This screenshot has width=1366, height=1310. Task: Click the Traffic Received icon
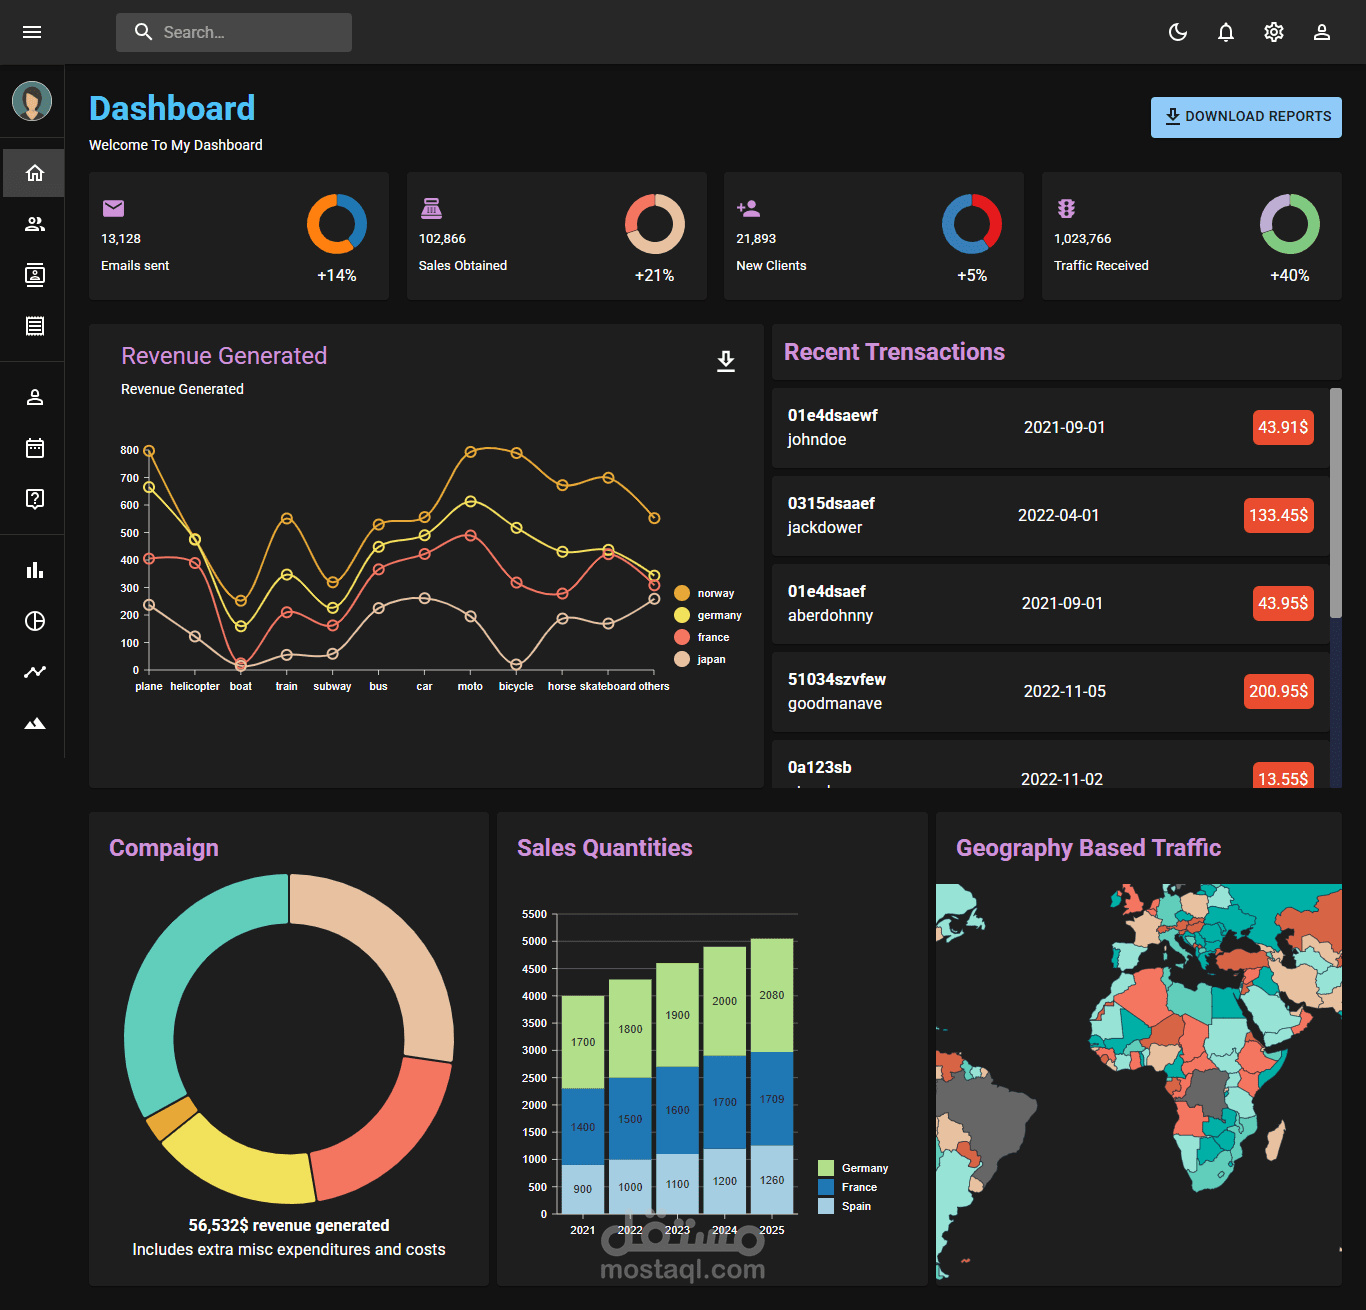coord(1066,208)
